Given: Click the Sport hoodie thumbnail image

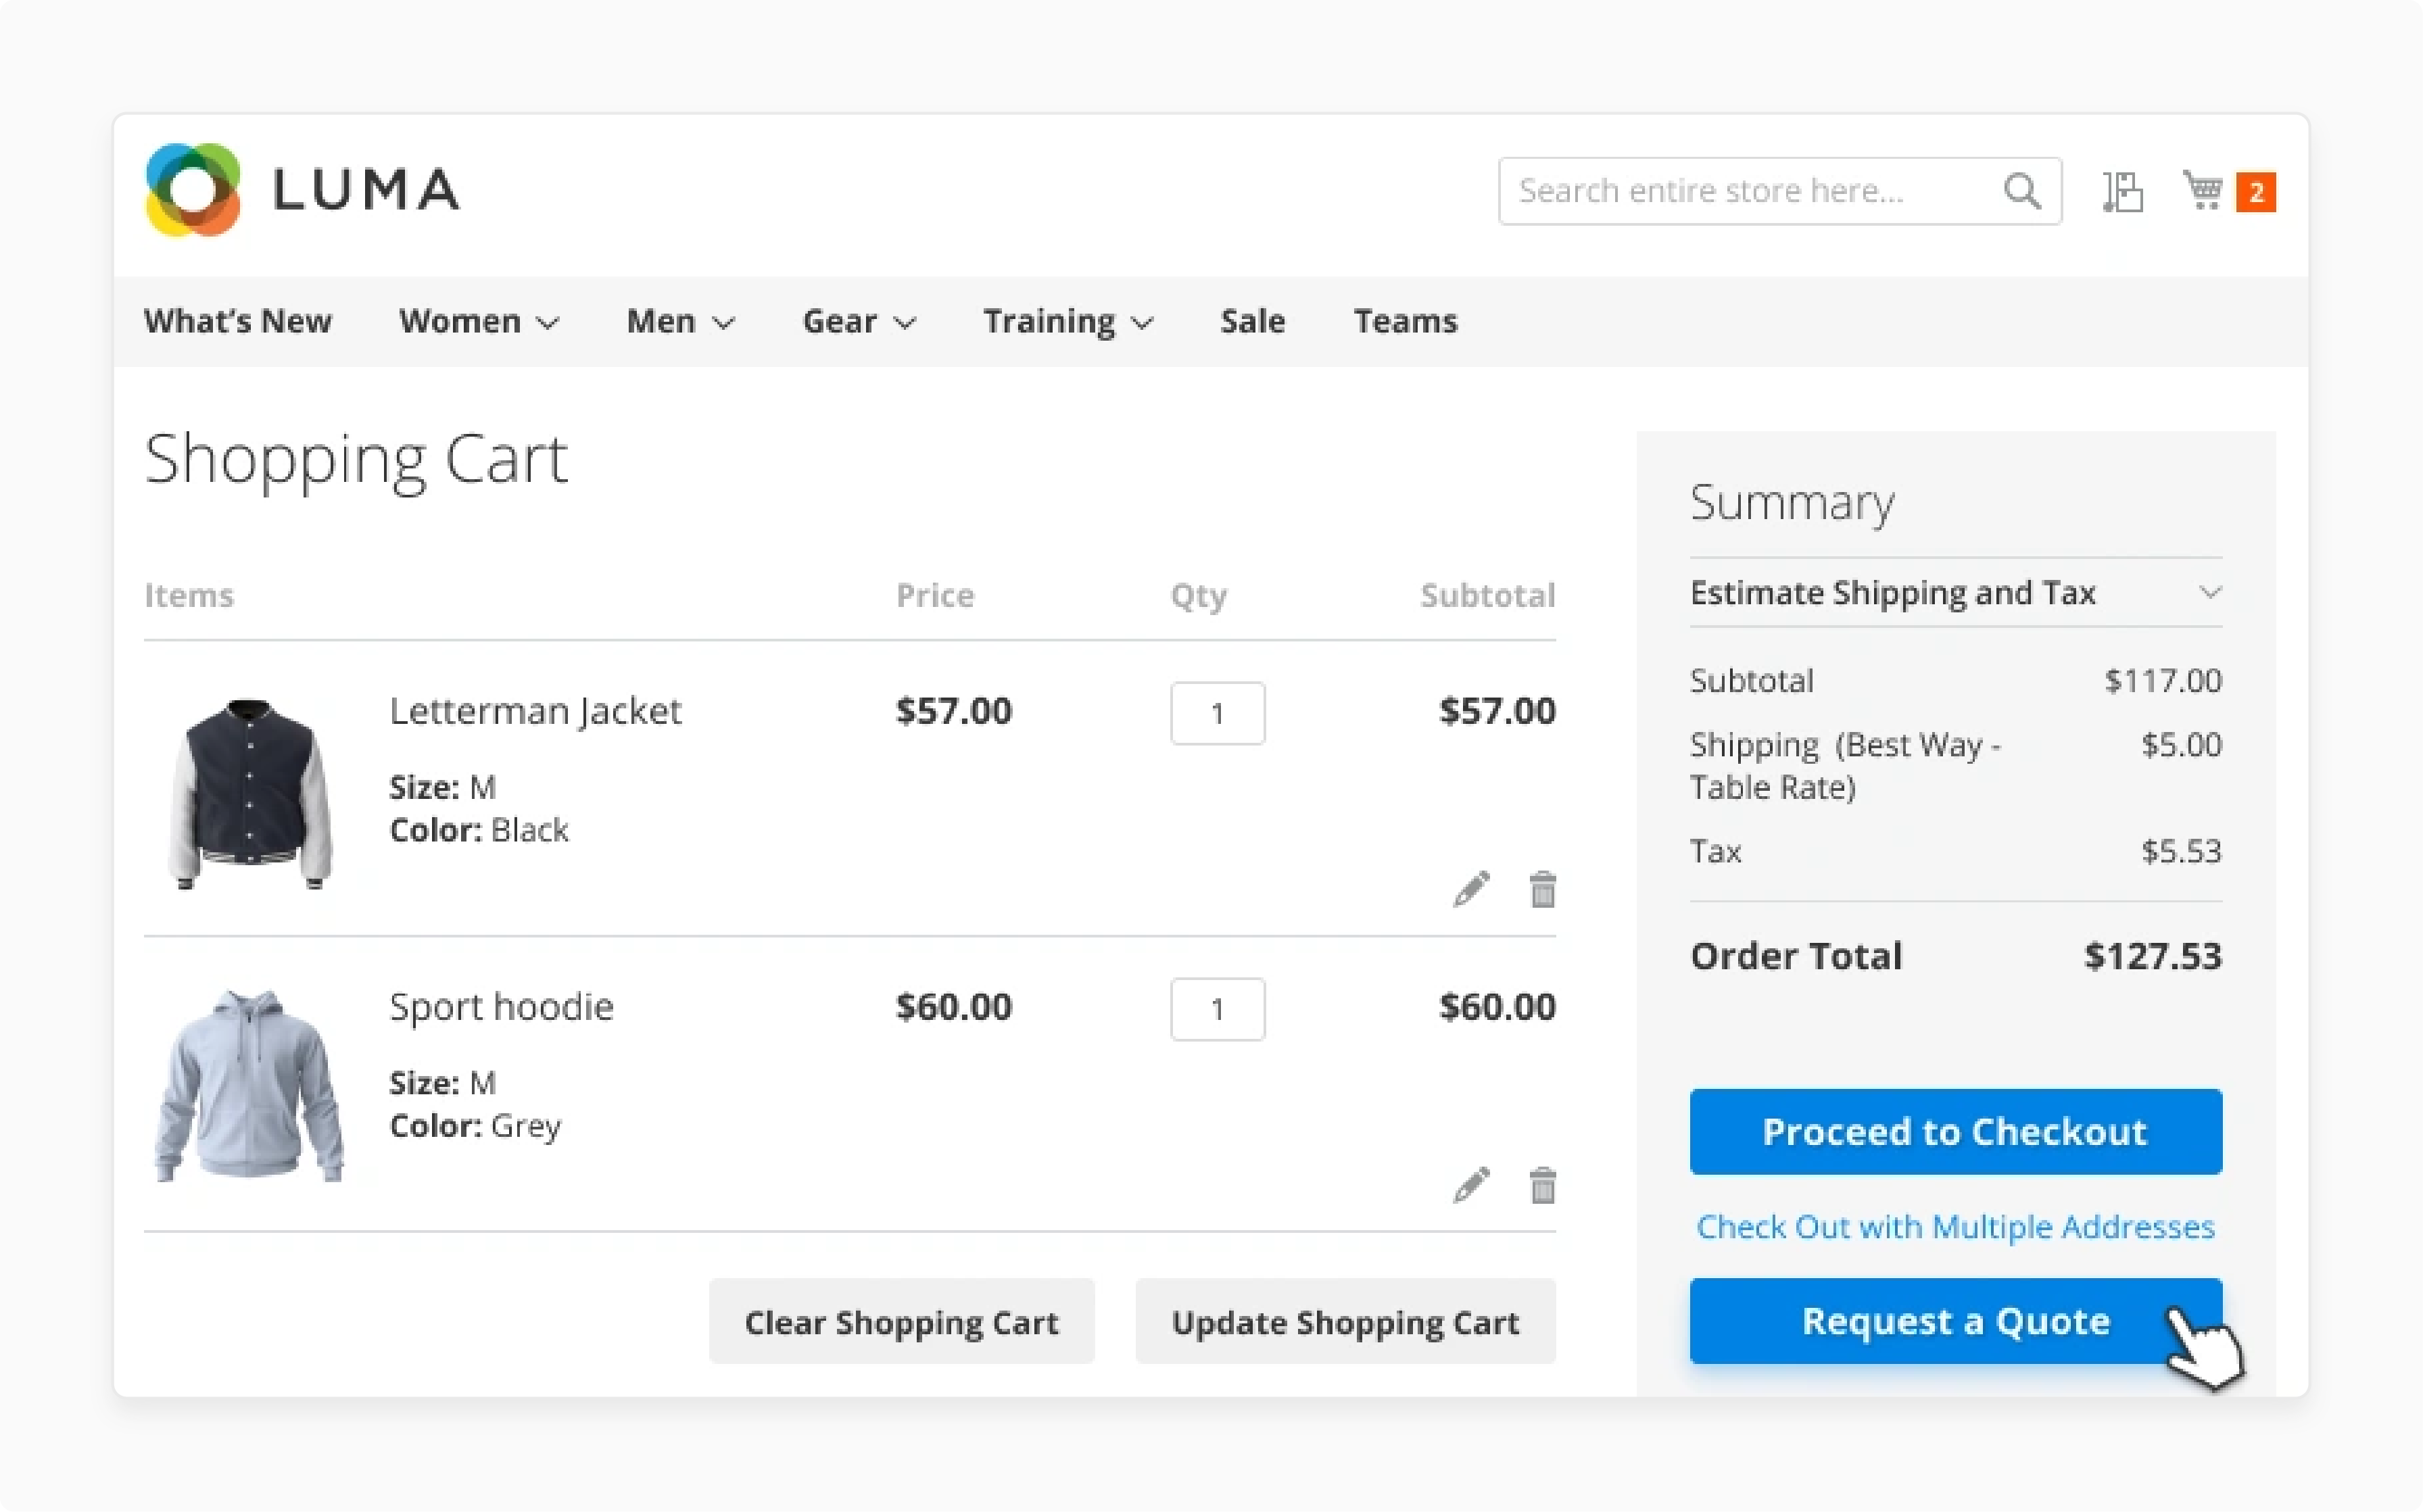Looking at the screenshot, I should coord(250,1087).
